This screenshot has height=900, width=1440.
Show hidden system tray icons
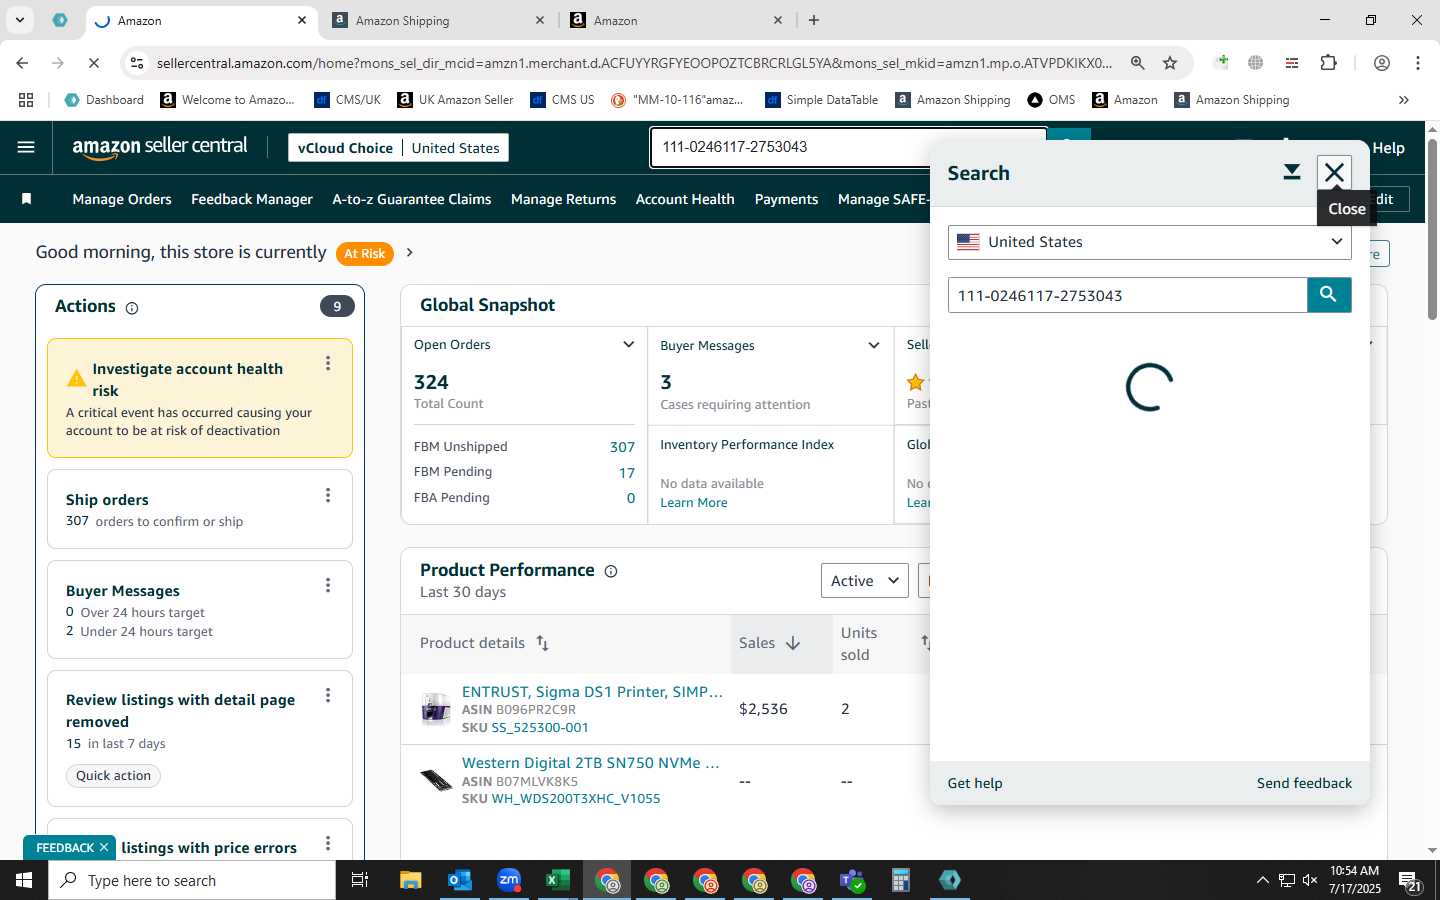pos(1262,880)
